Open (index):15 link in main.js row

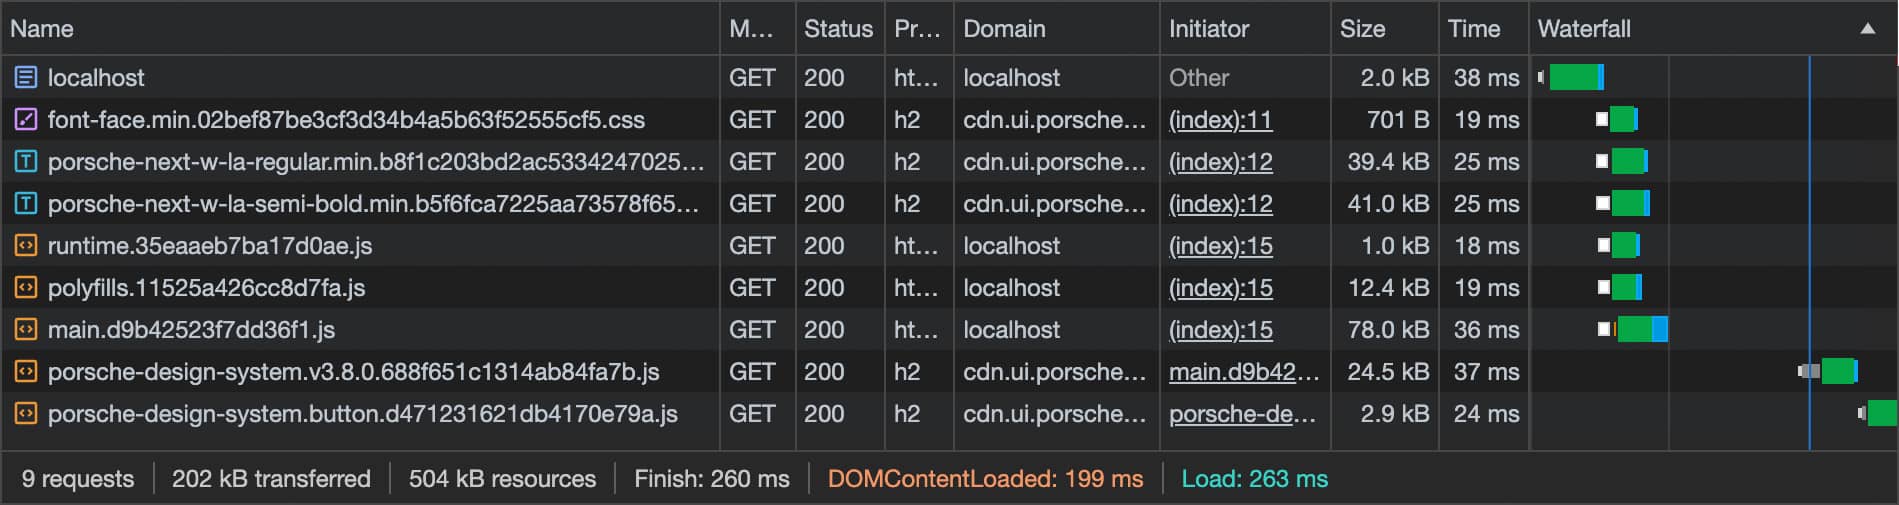[1220, 330]
